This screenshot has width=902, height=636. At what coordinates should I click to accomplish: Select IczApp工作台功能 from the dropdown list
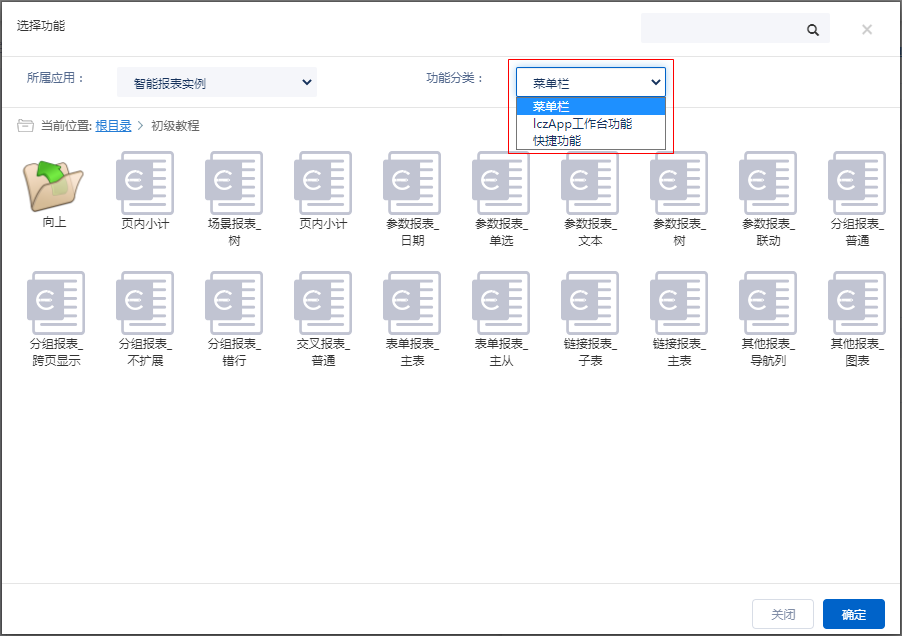coord(582,124)
